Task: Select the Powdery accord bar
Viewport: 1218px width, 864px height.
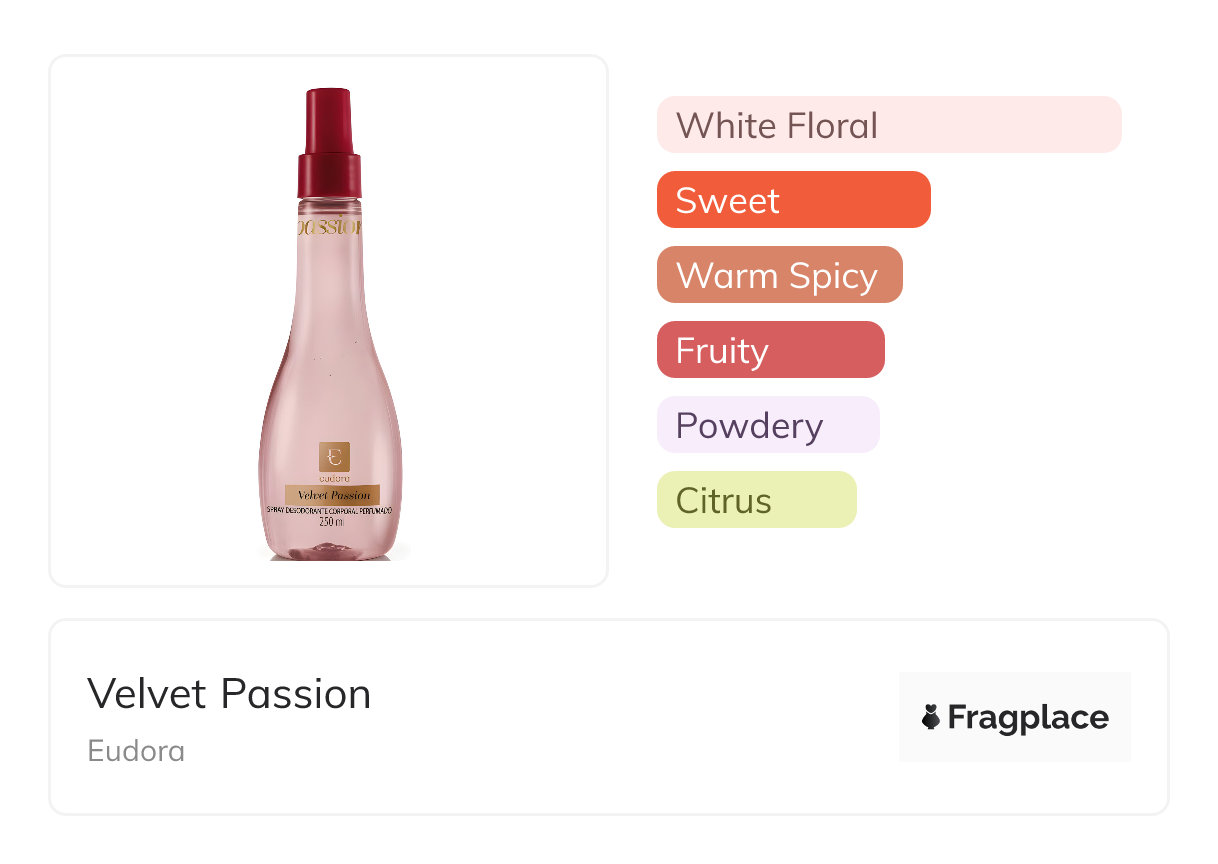Action: (x=767, y=425)
